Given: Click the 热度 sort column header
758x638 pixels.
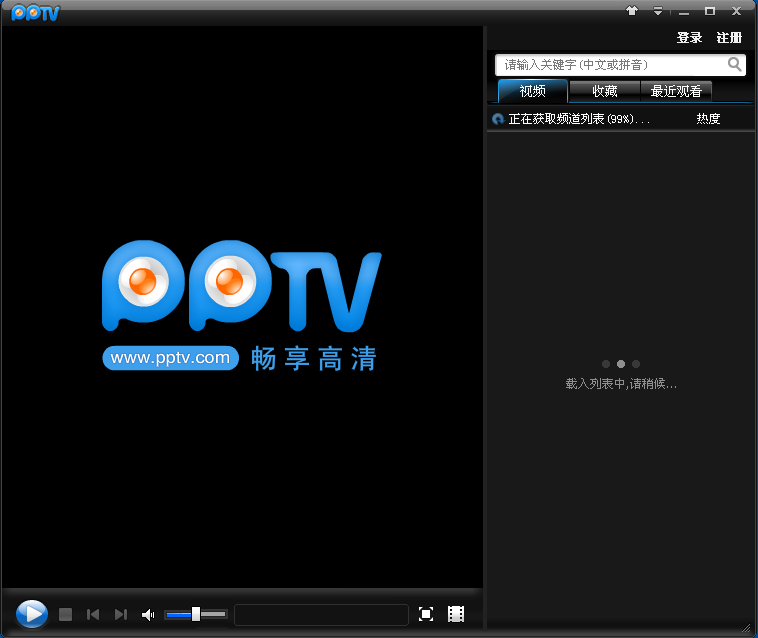Looking at the screenshot, I should coord(708,119).
